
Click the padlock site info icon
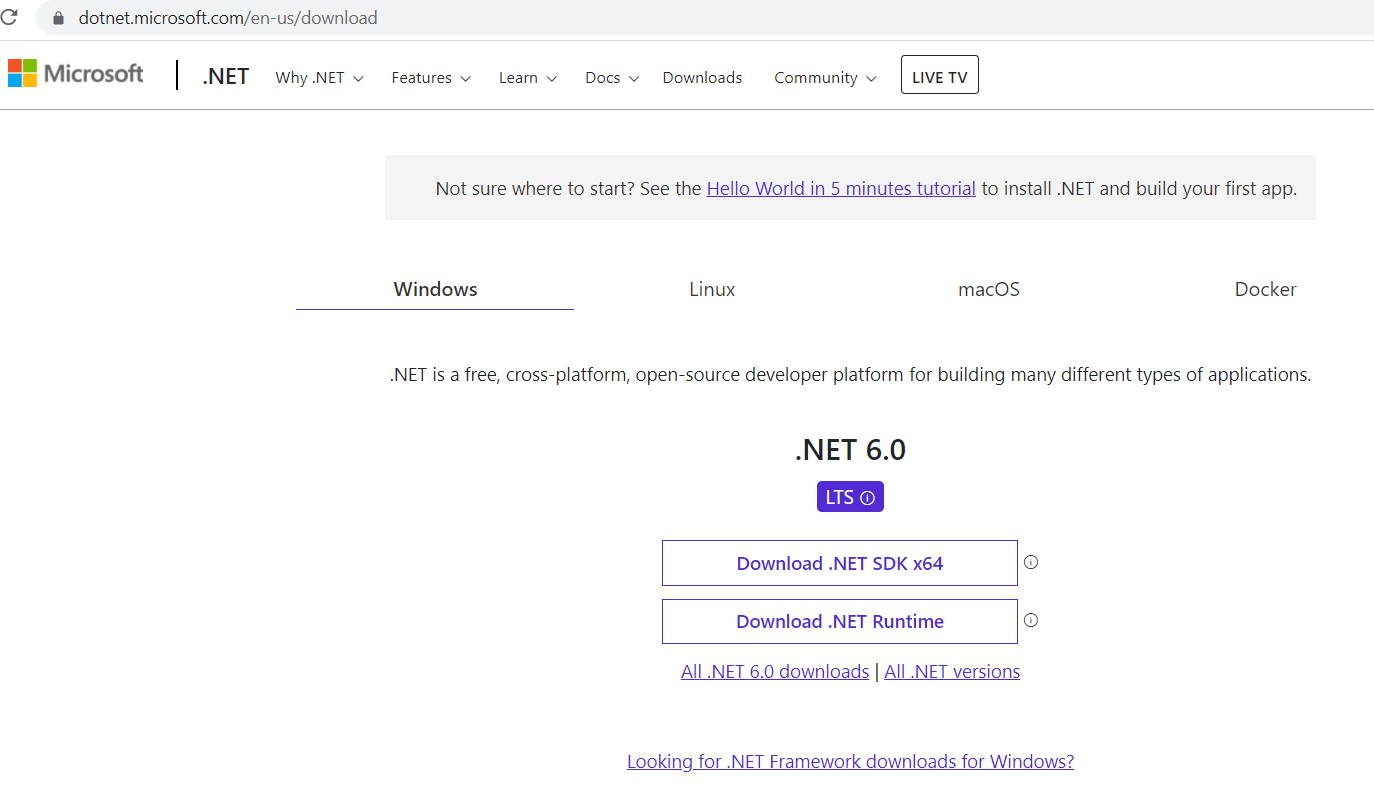[57, 18]
